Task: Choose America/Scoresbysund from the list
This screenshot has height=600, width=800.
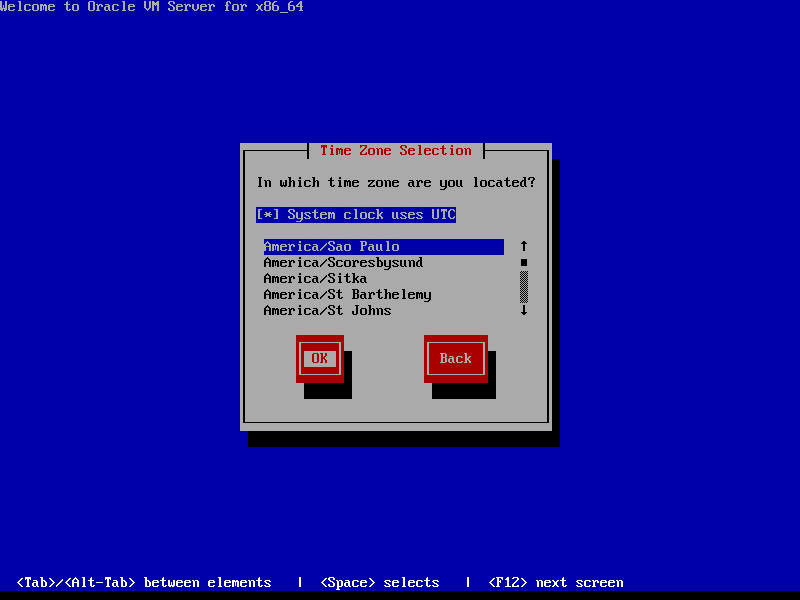Action: 343,263
